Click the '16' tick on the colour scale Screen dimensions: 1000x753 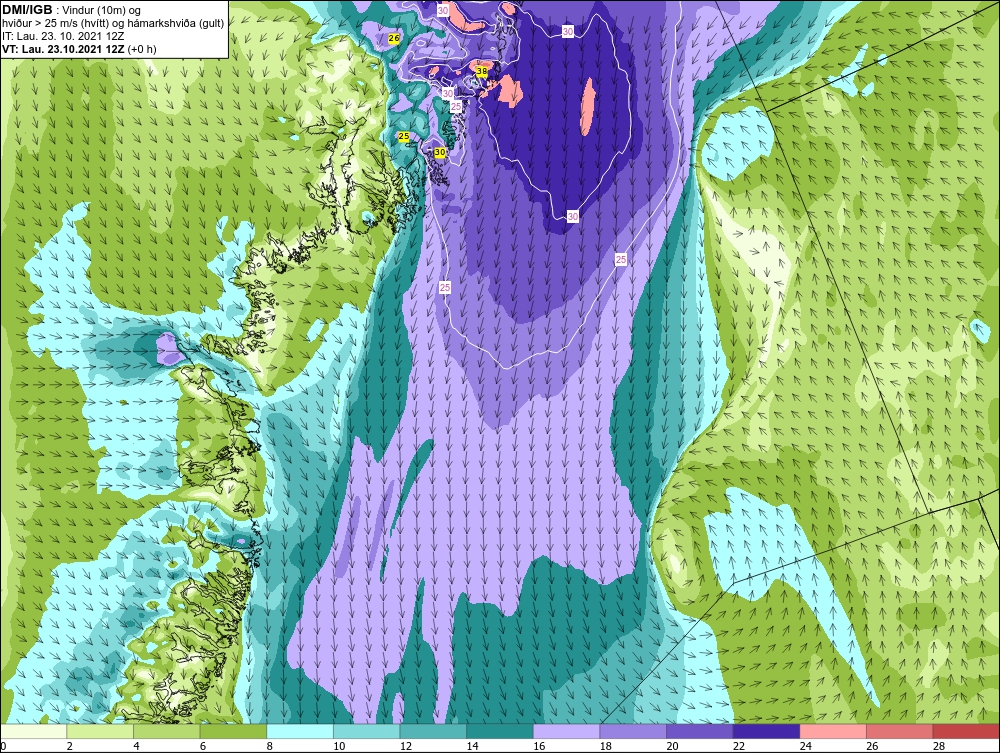click(x=539, y=746)
